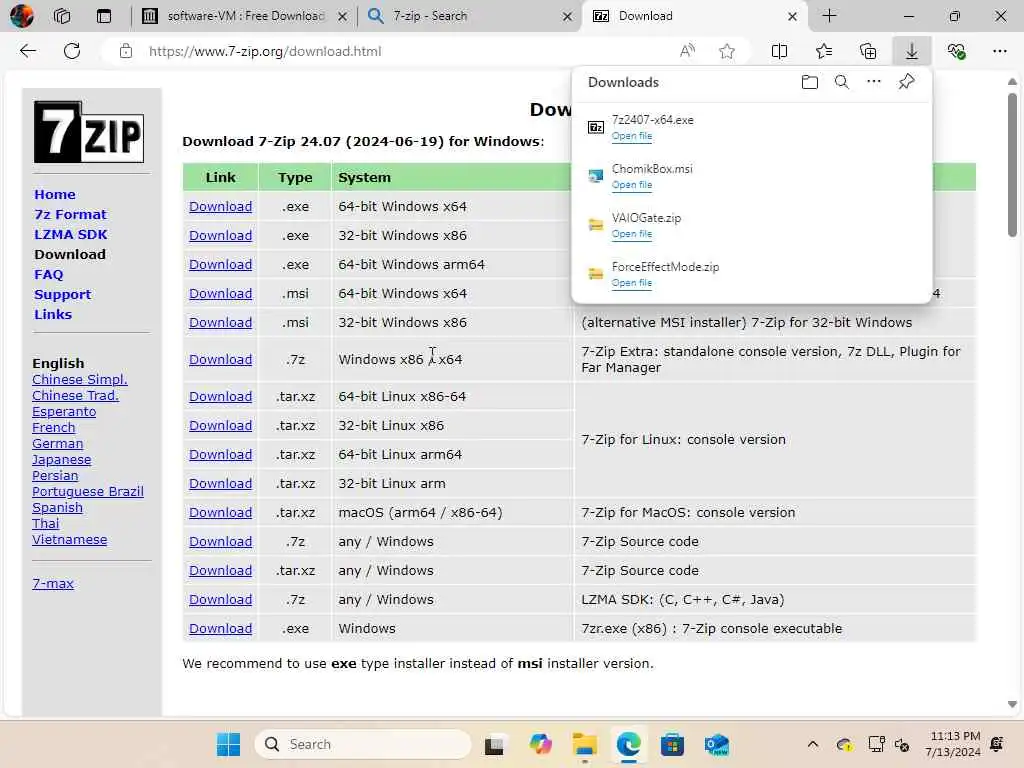
Task: Open the Read aloud icon in address bar
Action: 688,51
